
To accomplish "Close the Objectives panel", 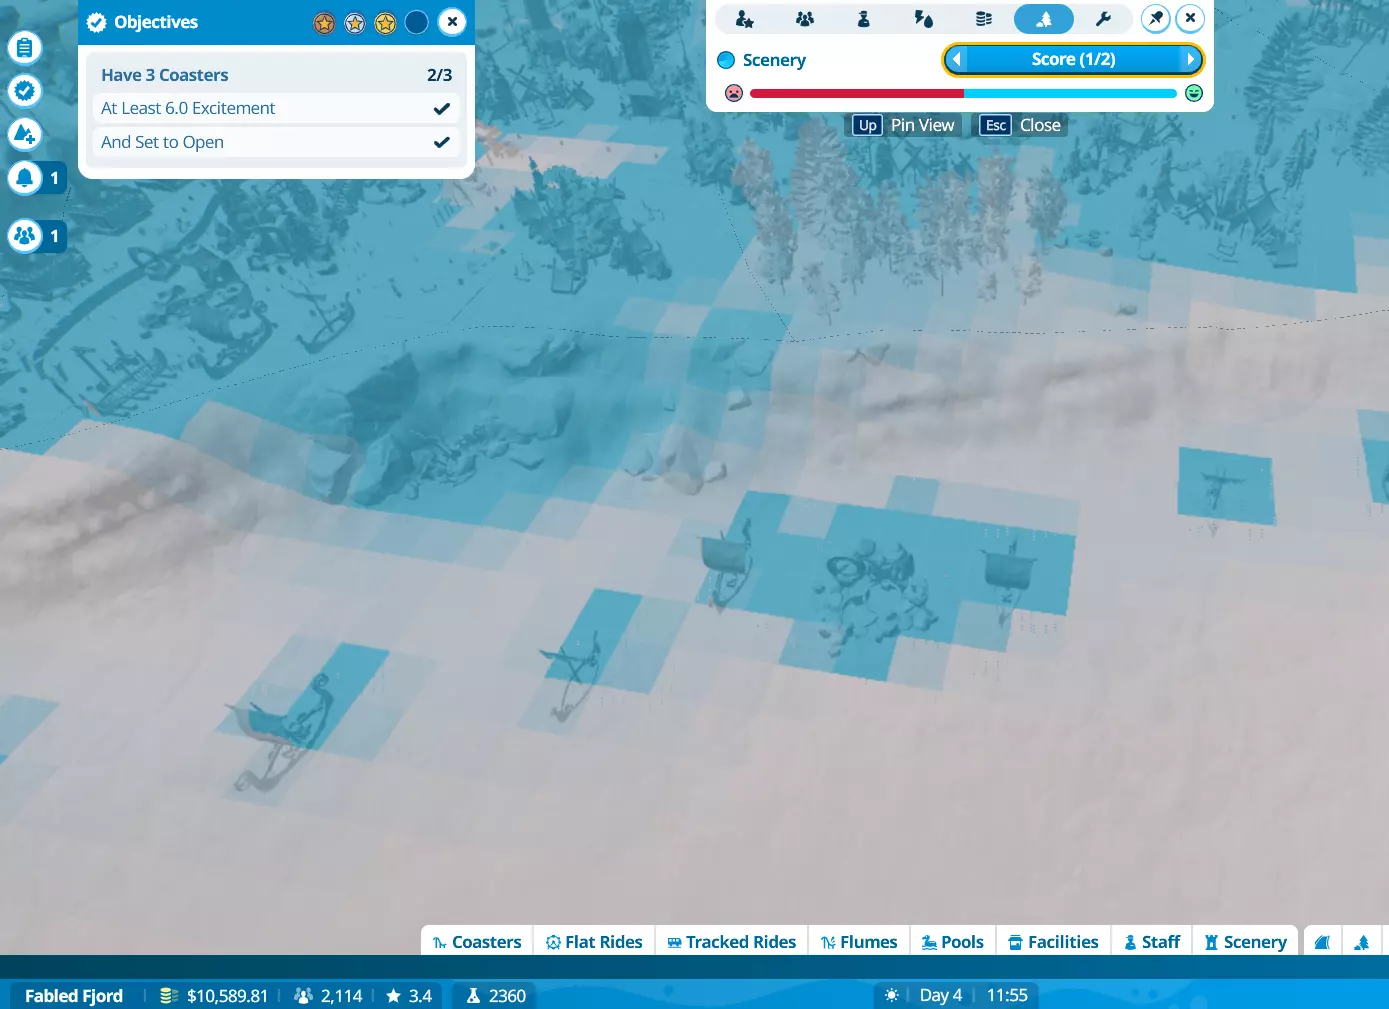I will click(x=452, y=21).
